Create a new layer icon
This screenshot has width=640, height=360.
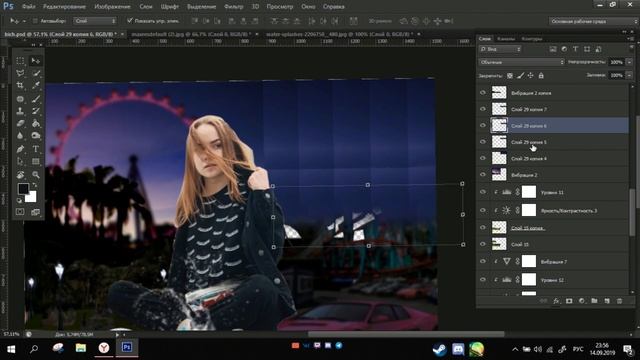(x=607, y=301)
